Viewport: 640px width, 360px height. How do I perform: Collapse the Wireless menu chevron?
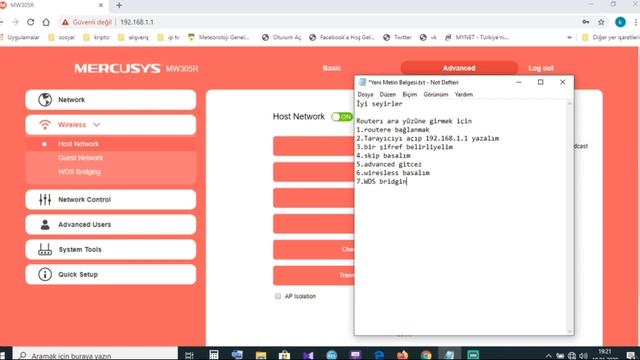tap(96, 124)
